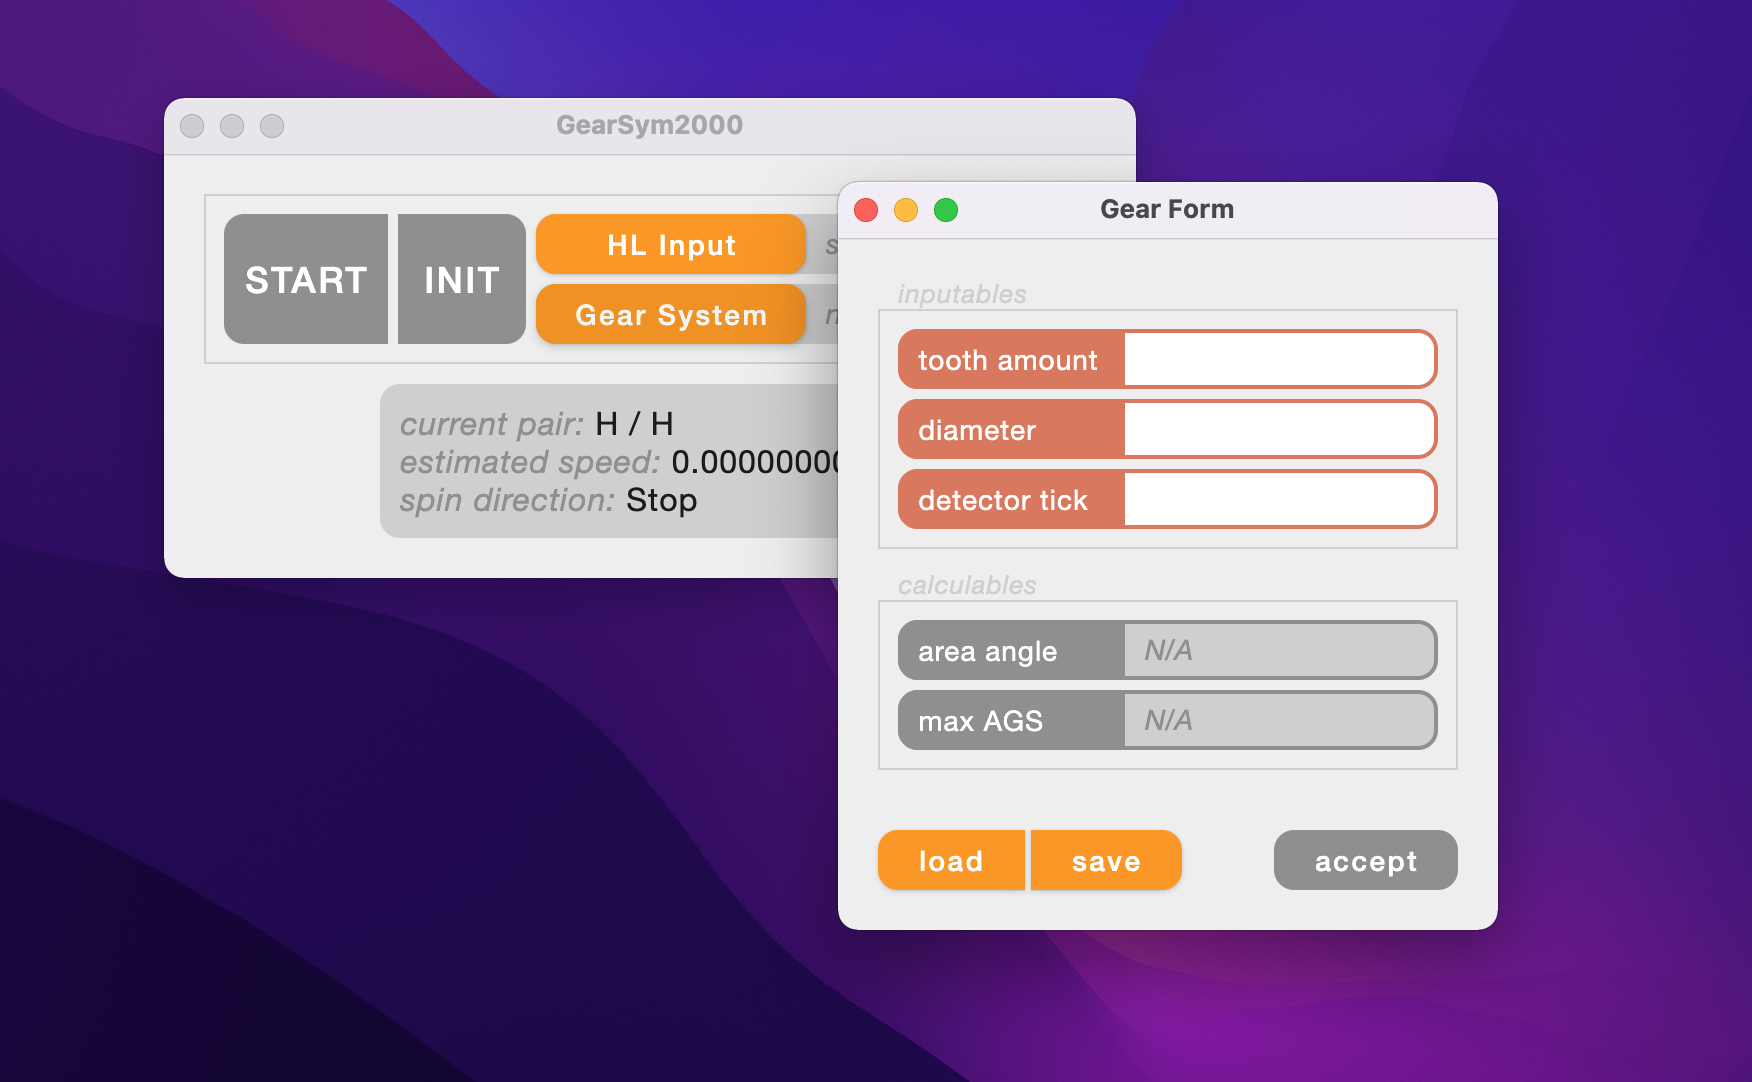Focus the detector tick input field

click(x=1279, y=499)
